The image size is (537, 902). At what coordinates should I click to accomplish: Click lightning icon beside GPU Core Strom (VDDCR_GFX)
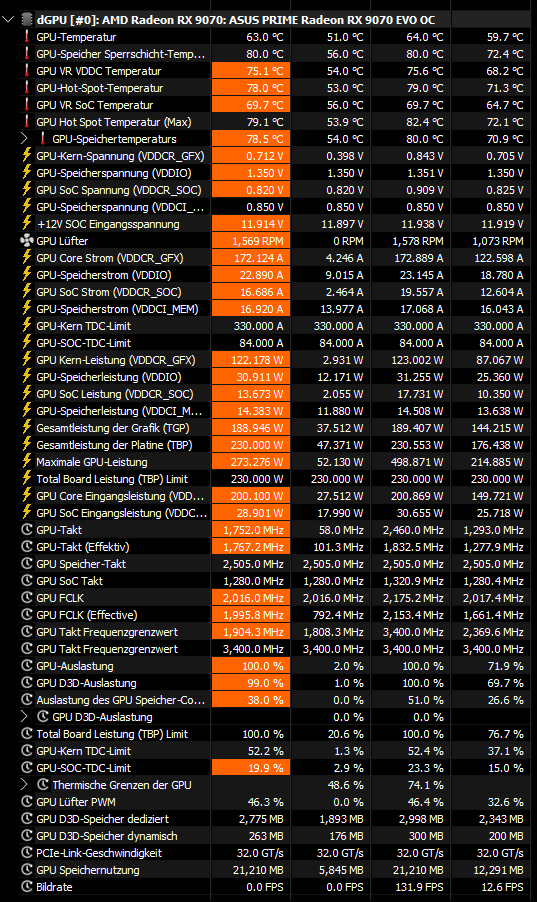tap(26, 258)
